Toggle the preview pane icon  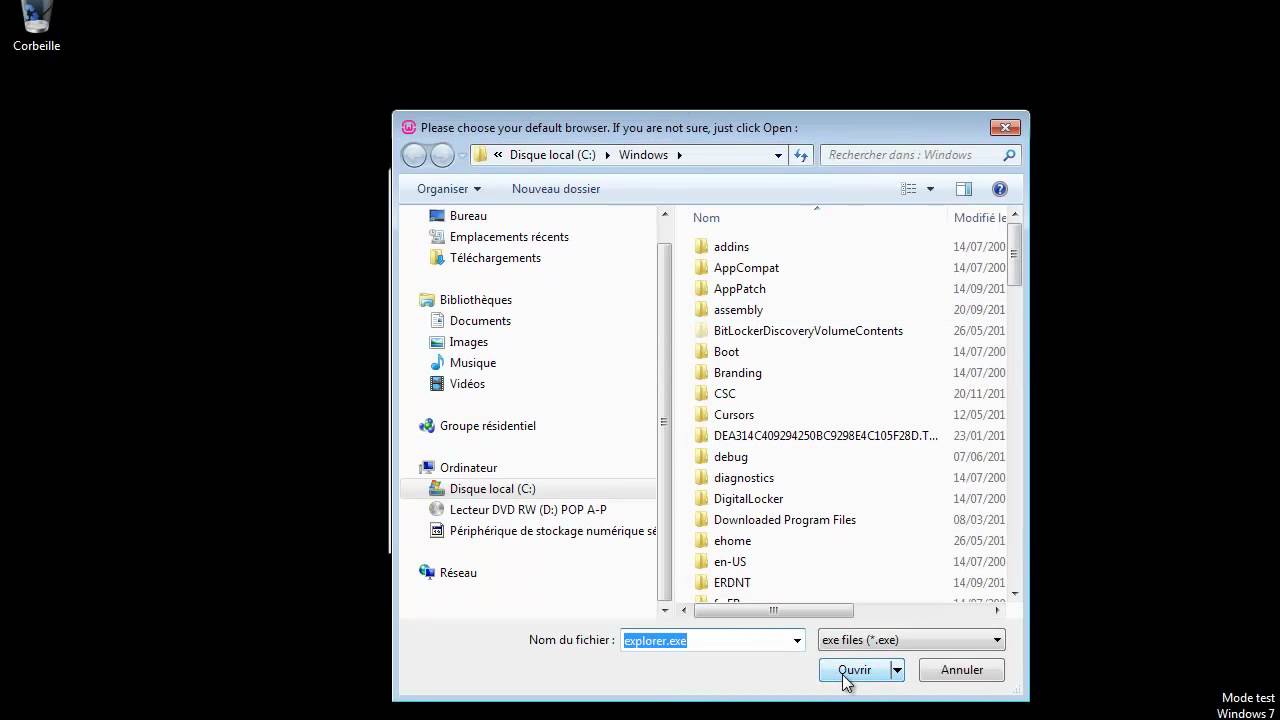964,189
